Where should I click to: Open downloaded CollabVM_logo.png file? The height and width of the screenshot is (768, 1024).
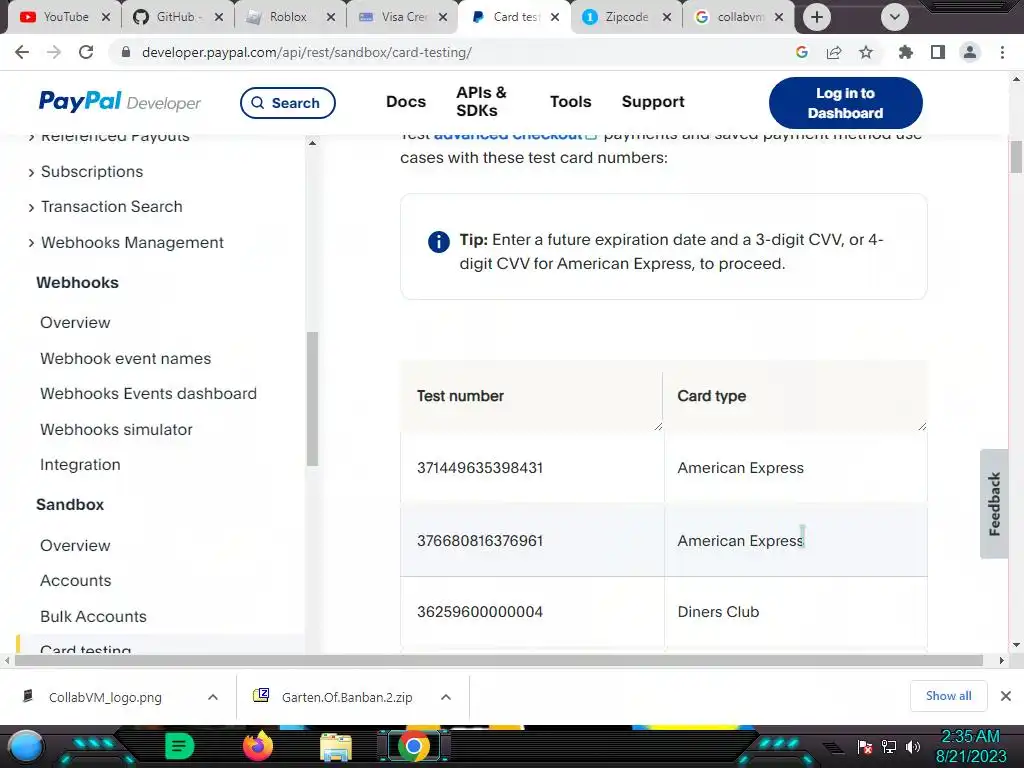pos(104,697)
